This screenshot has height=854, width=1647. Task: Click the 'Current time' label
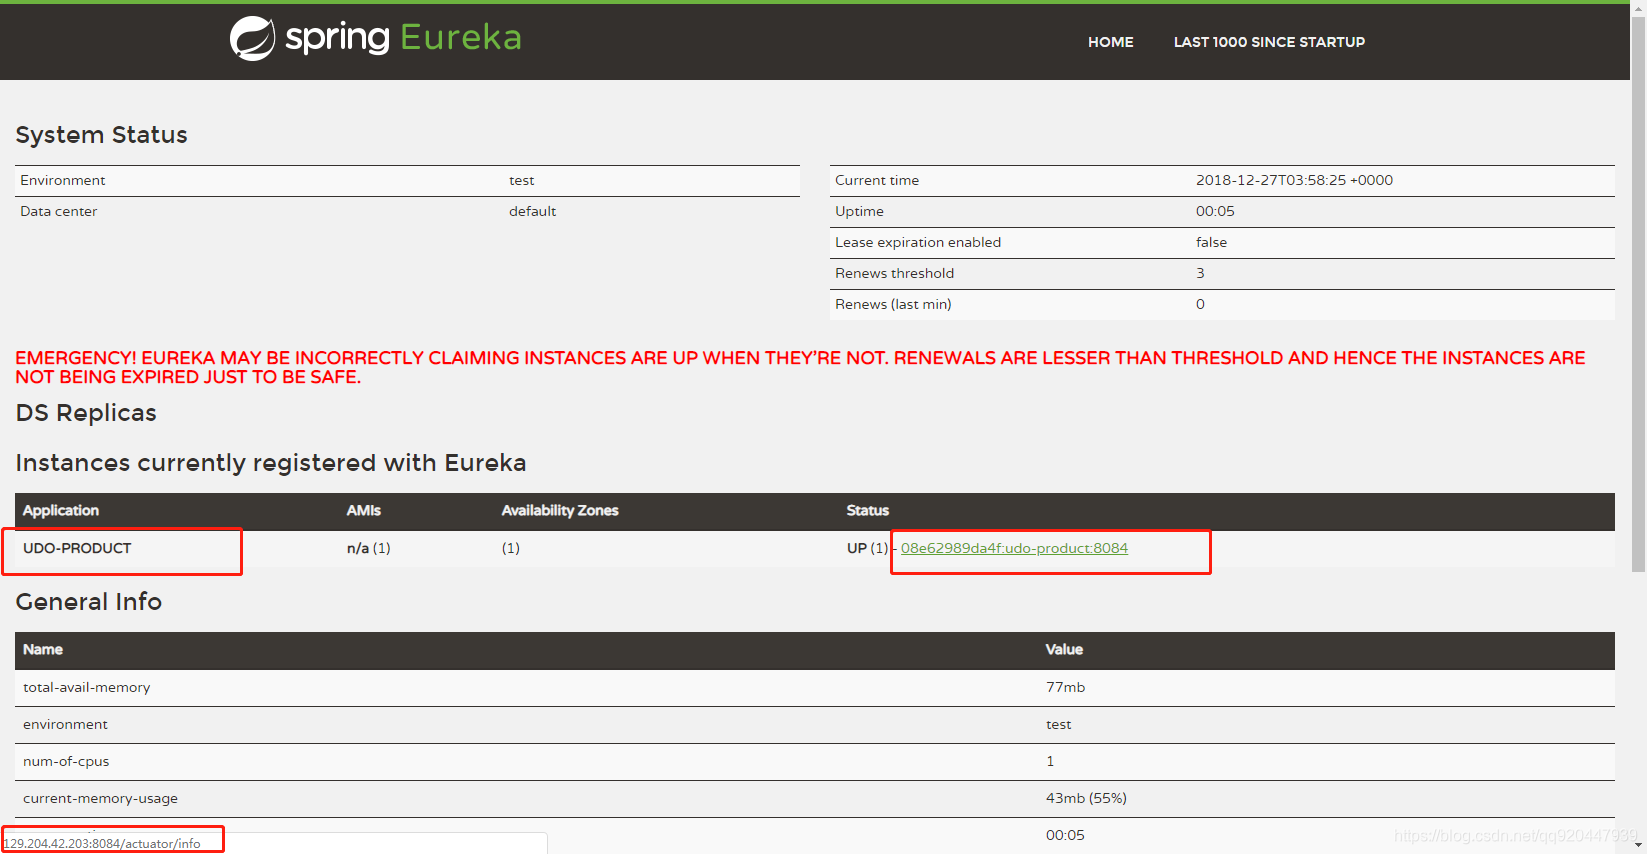pos(876,180)
